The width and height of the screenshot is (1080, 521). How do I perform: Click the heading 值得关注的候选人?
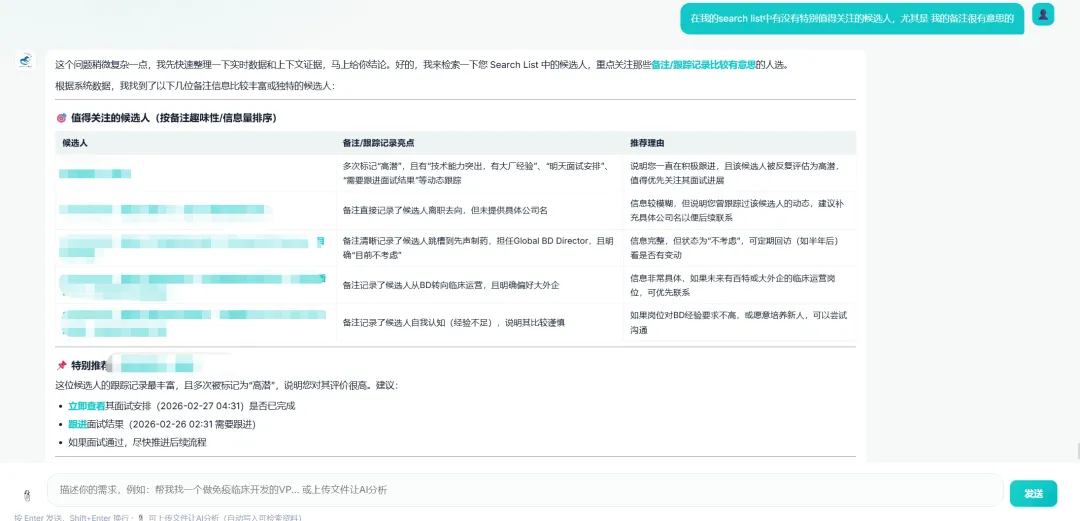174,118
